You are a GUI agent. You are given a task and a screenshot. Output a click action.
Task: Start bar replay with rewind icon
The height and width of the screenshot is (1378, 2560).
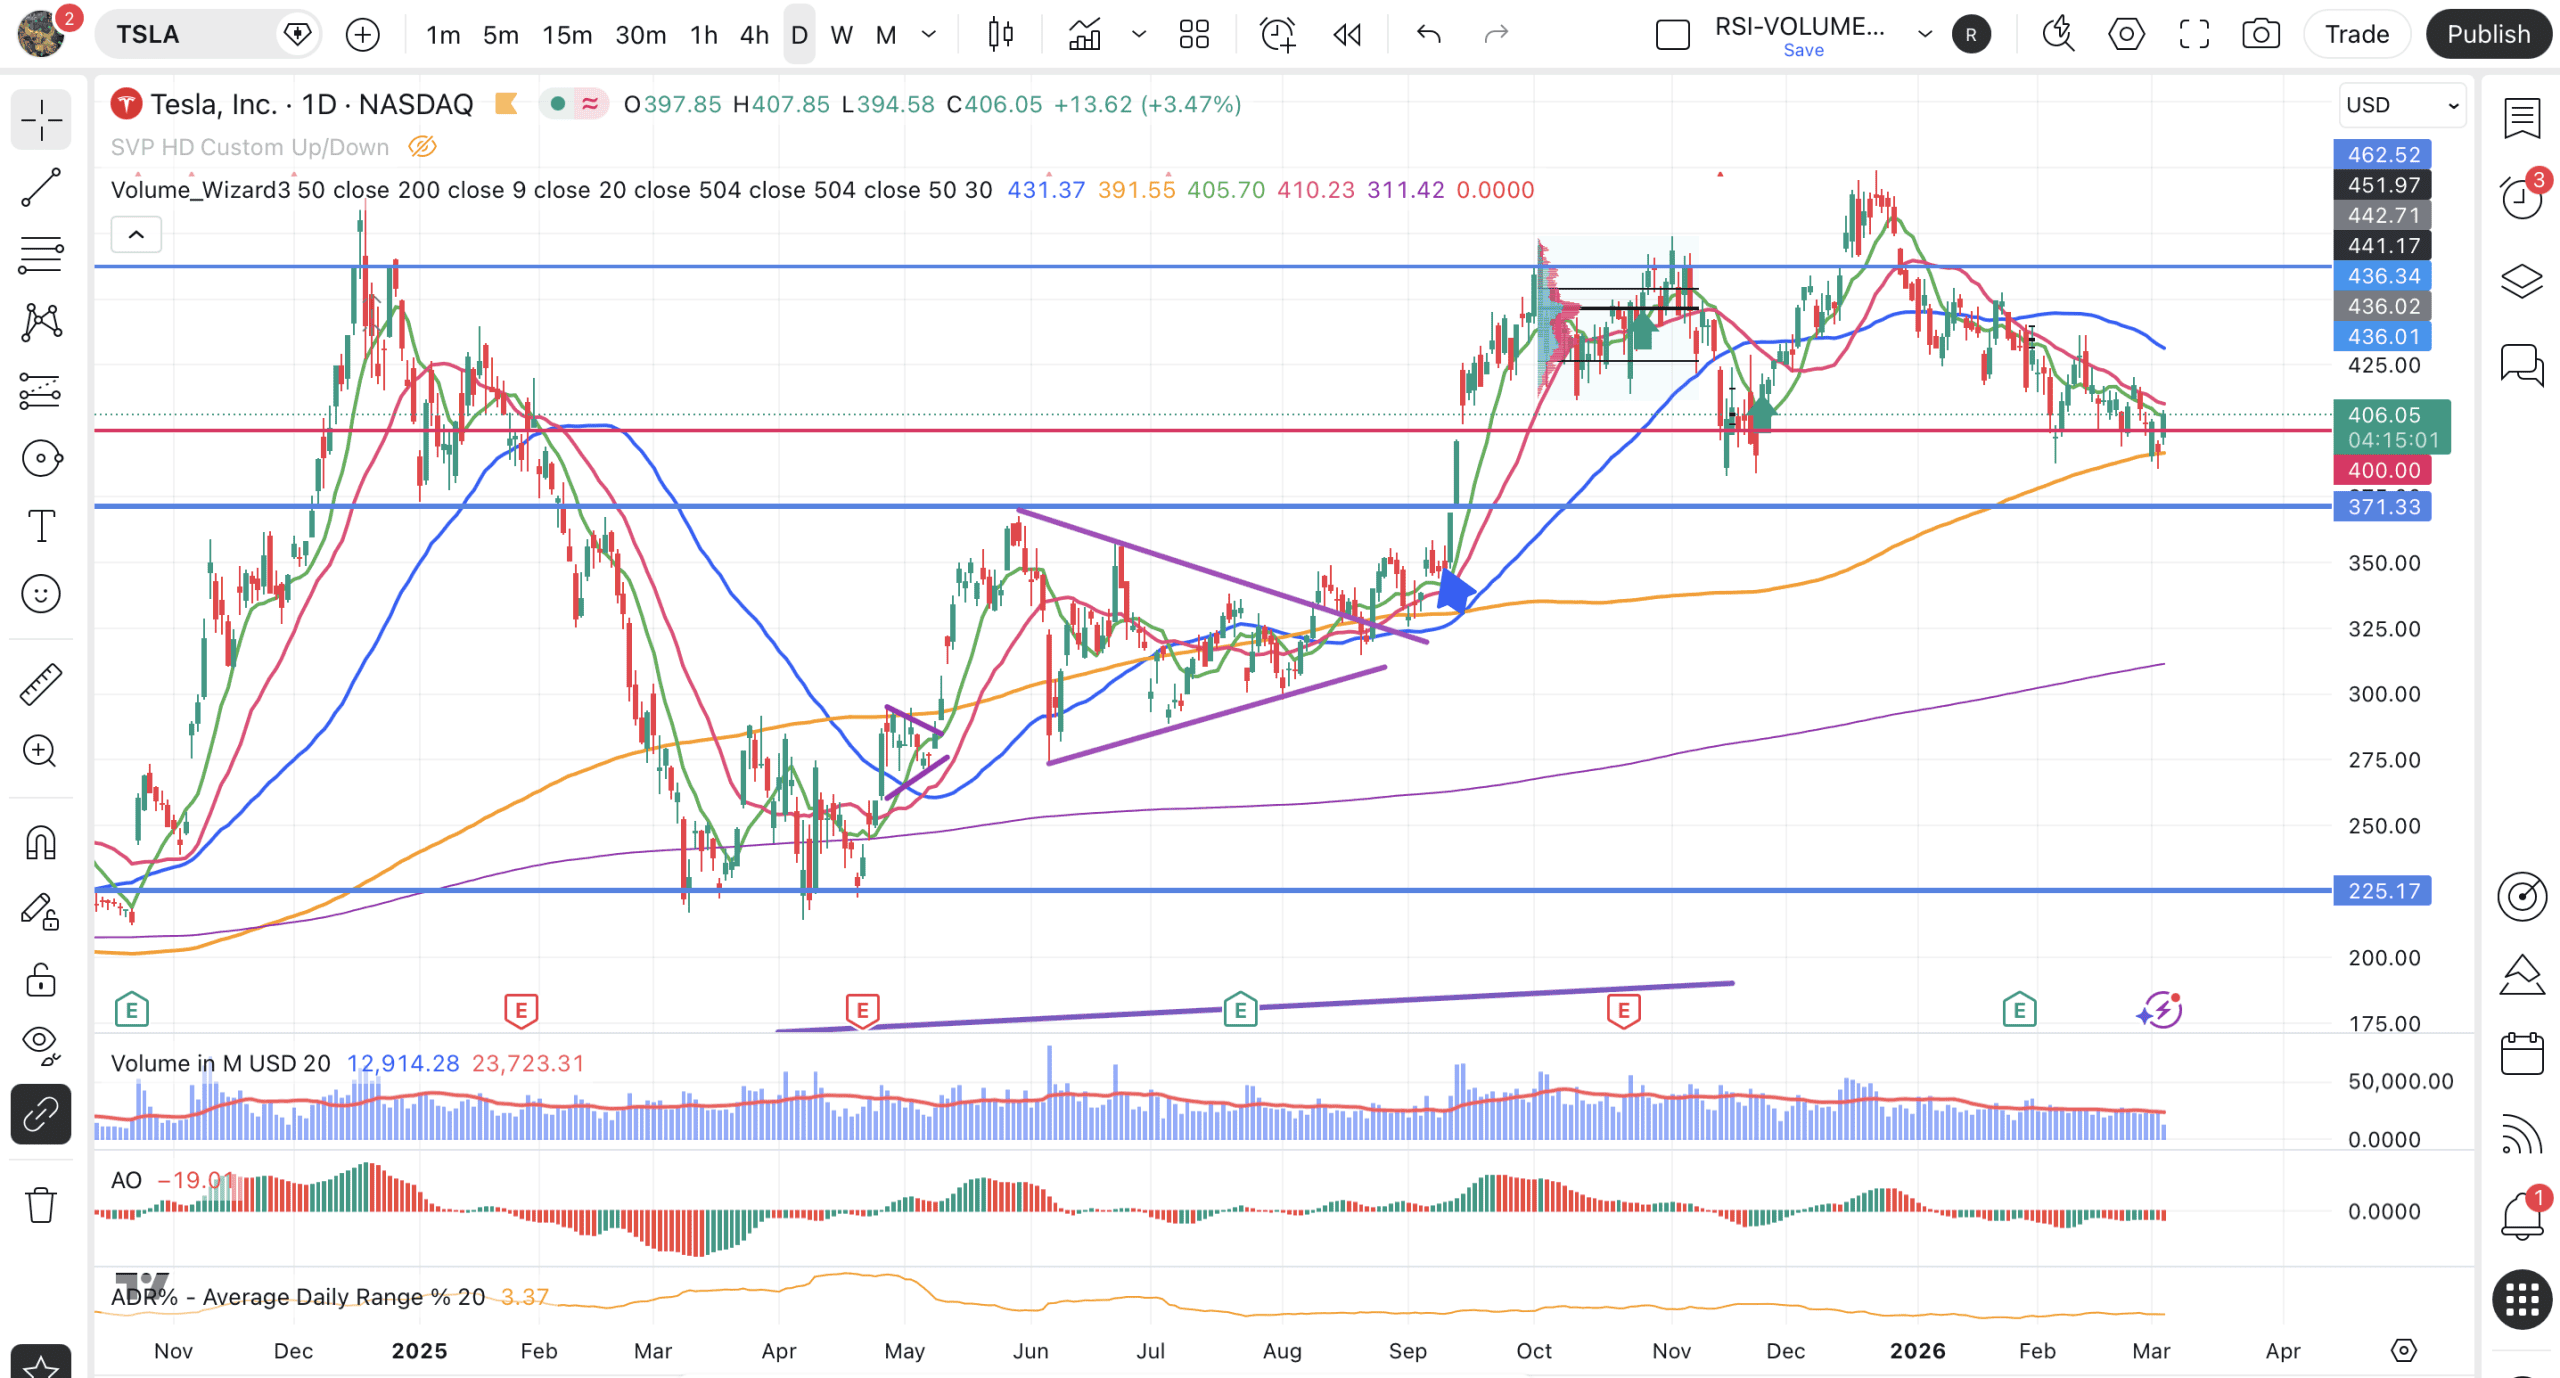[x=1347, y=35]
